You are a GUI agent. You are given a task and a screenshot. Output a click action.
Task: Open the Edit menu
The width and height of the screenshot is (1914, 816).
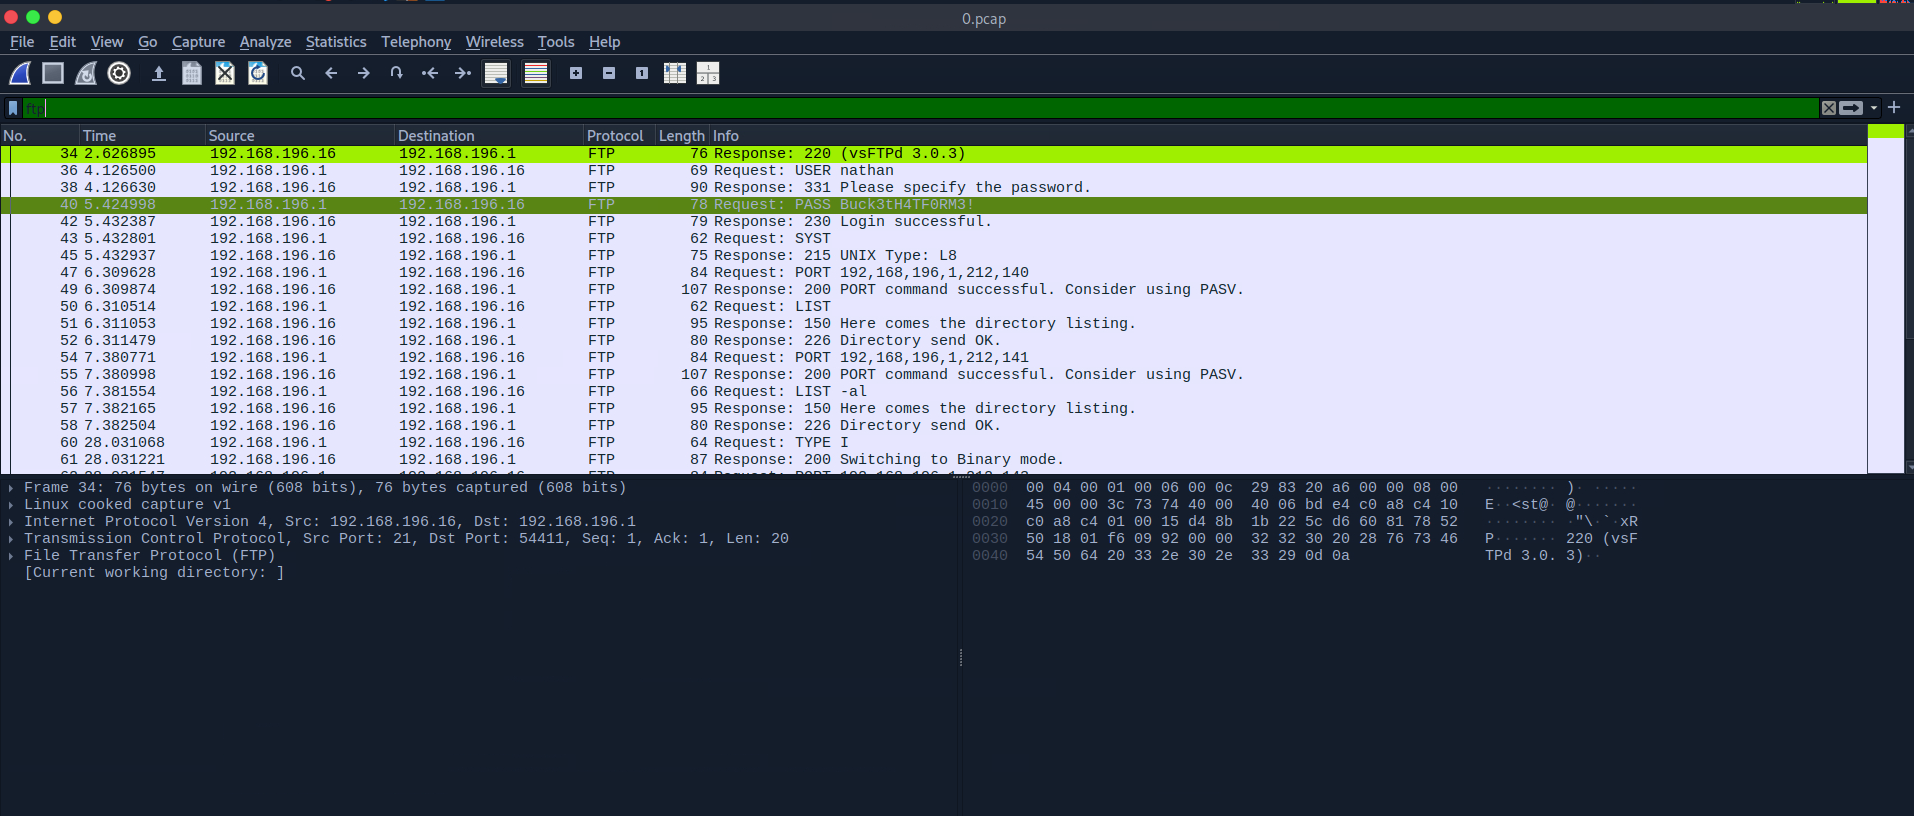point(63,42)
